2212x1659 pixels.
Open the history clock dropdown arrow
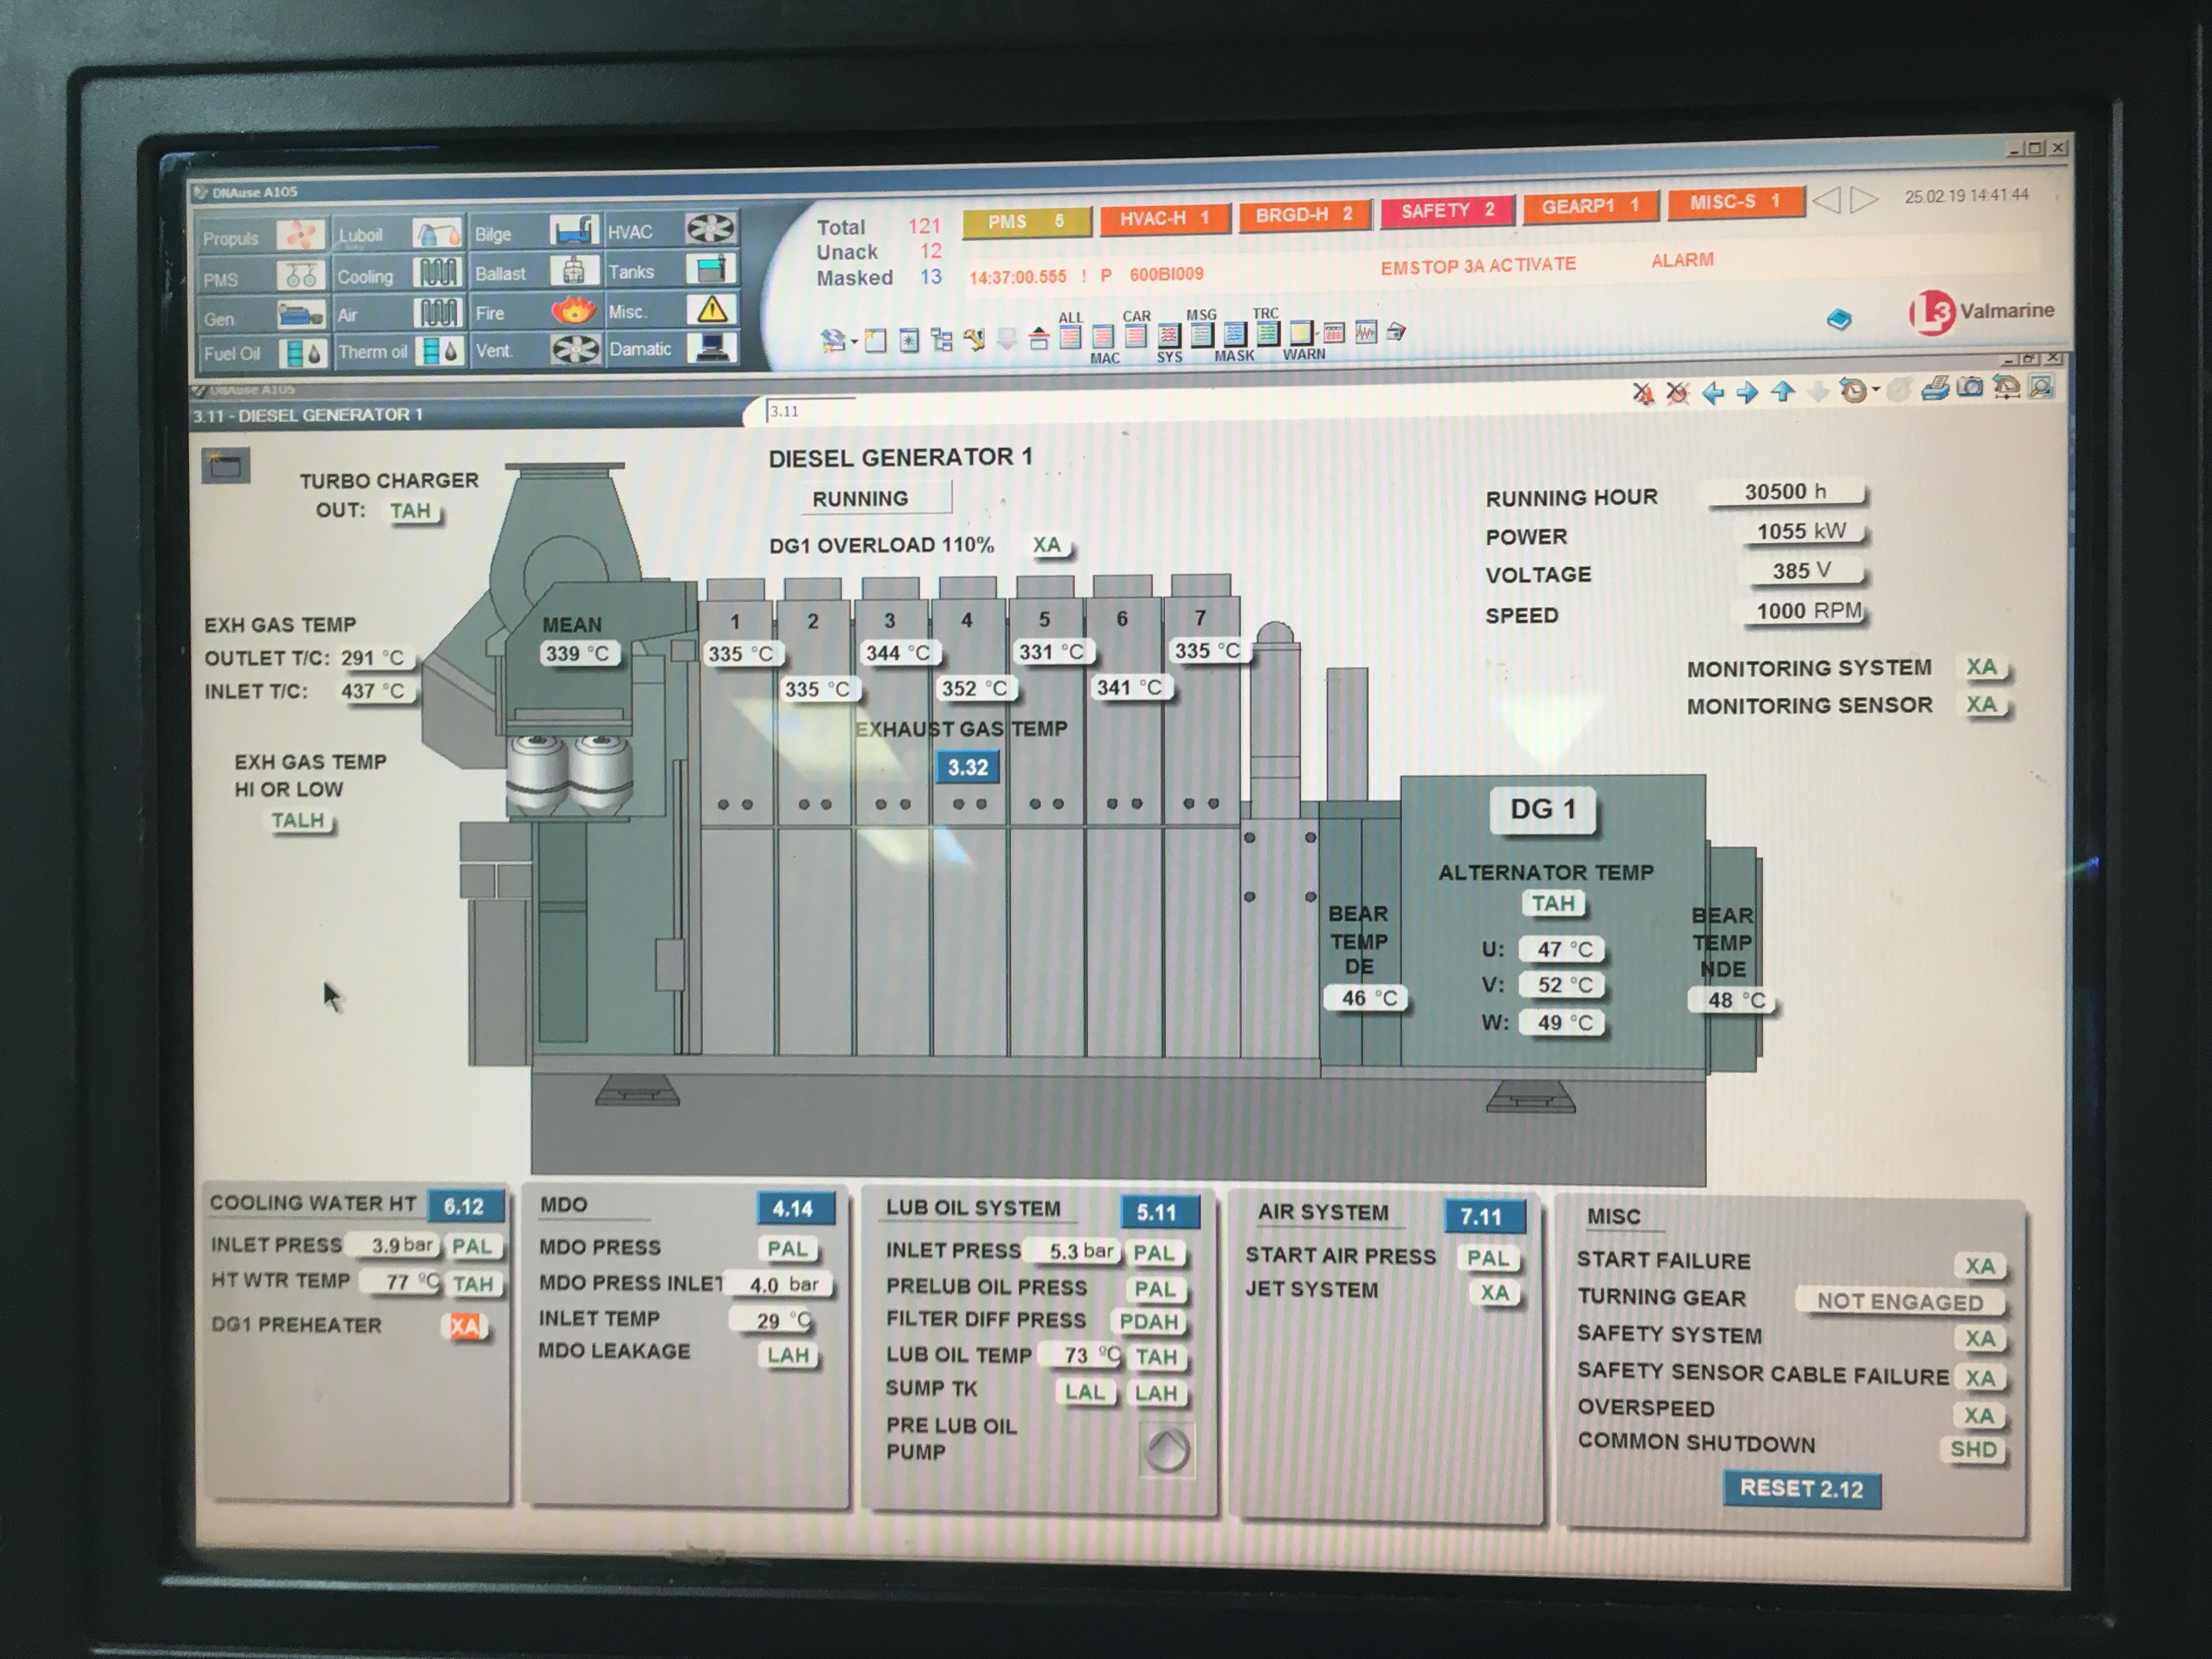[x=1876, y=389]
